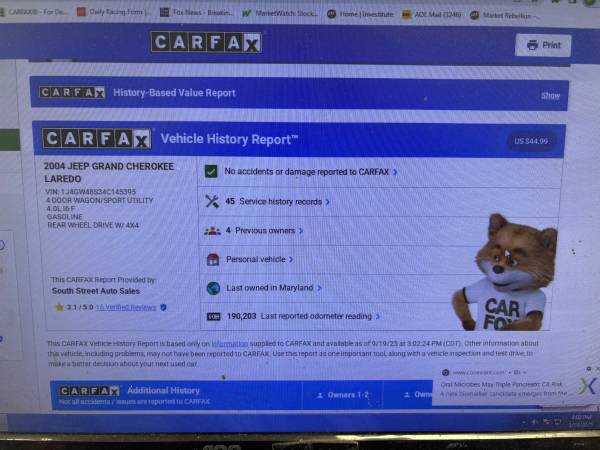Click the Print button
This screenshot has width=600, height=450.
click(543, 46)
